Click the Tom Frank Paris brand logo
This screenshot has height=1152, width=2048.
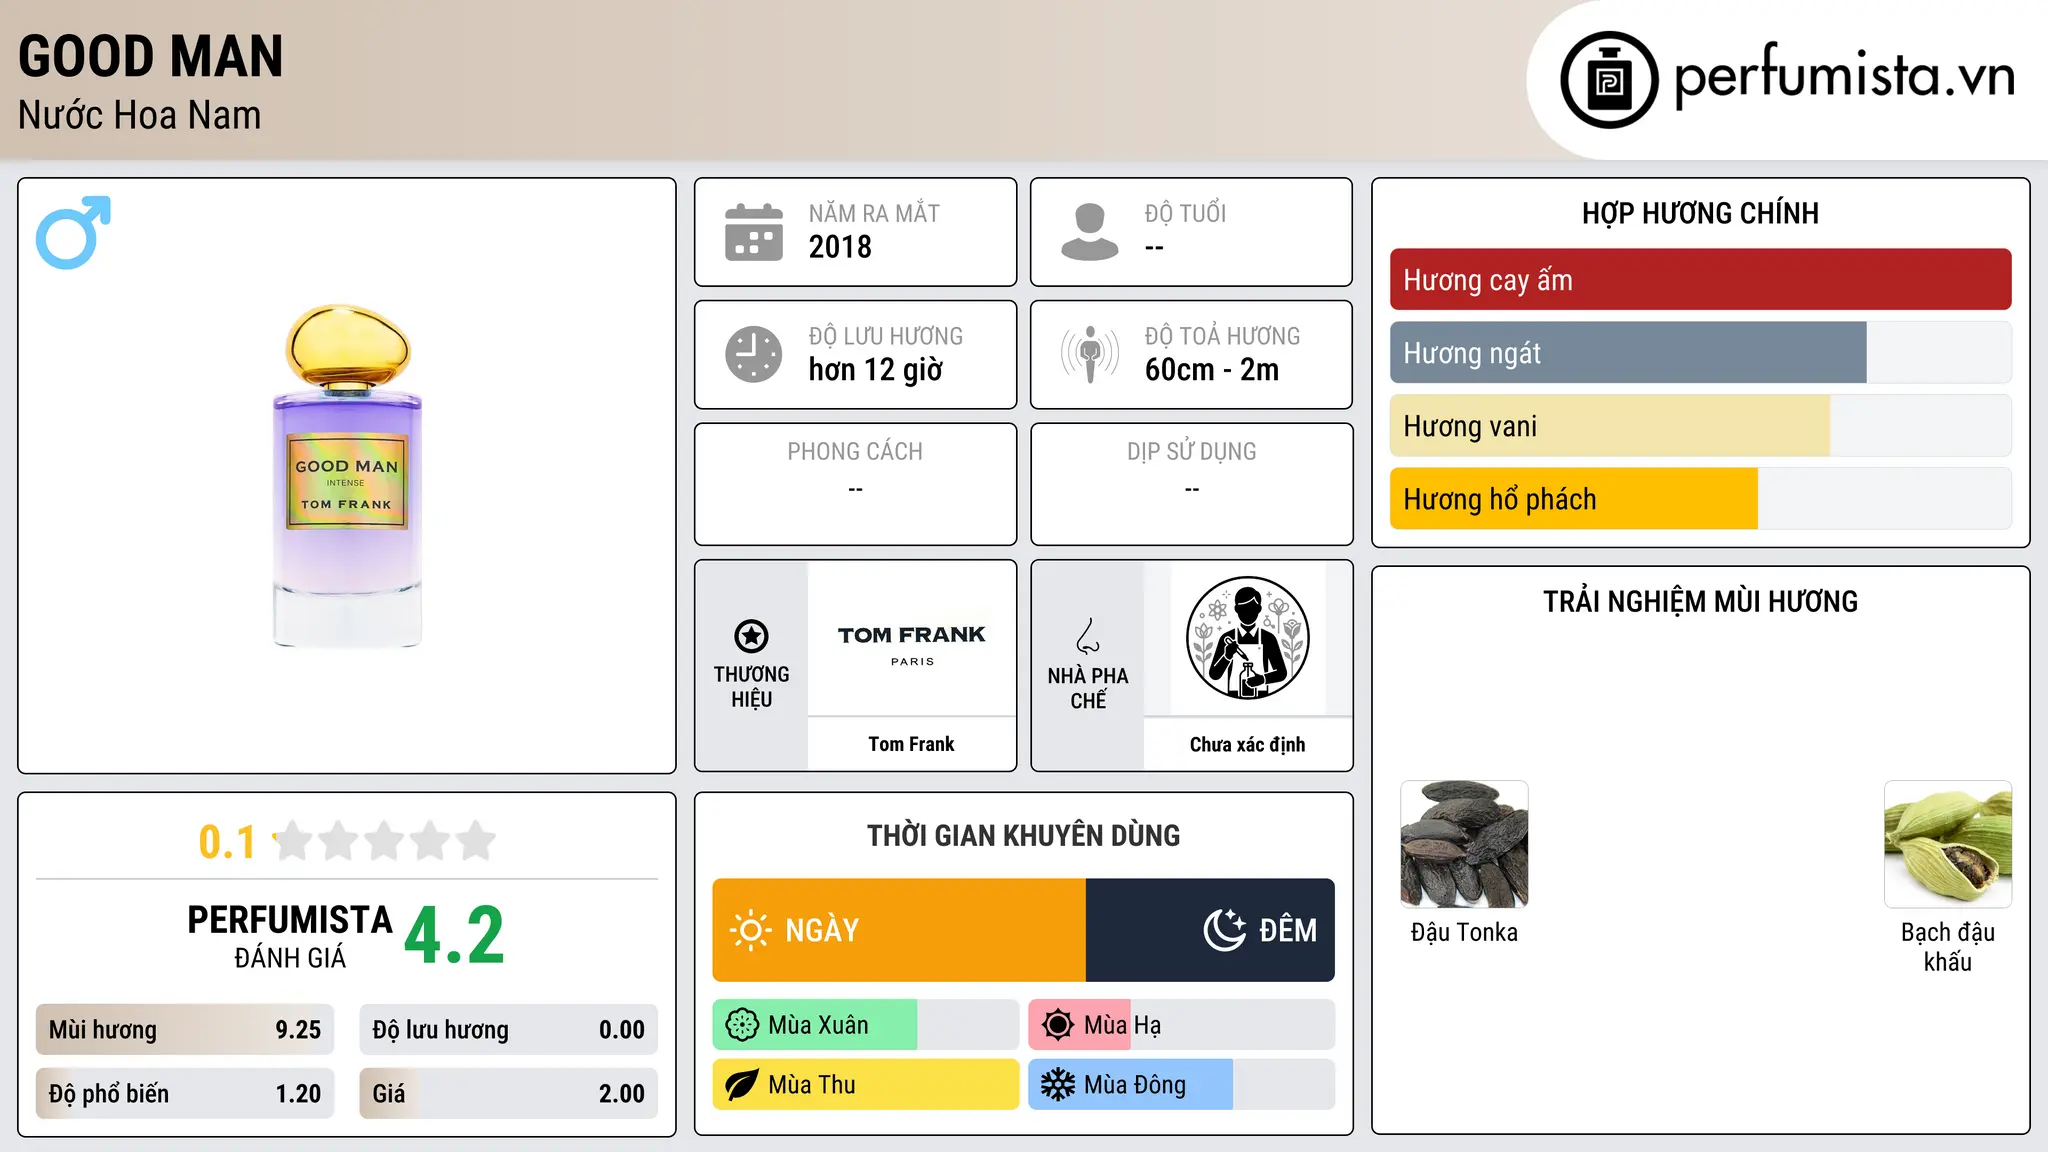point(912,644)
